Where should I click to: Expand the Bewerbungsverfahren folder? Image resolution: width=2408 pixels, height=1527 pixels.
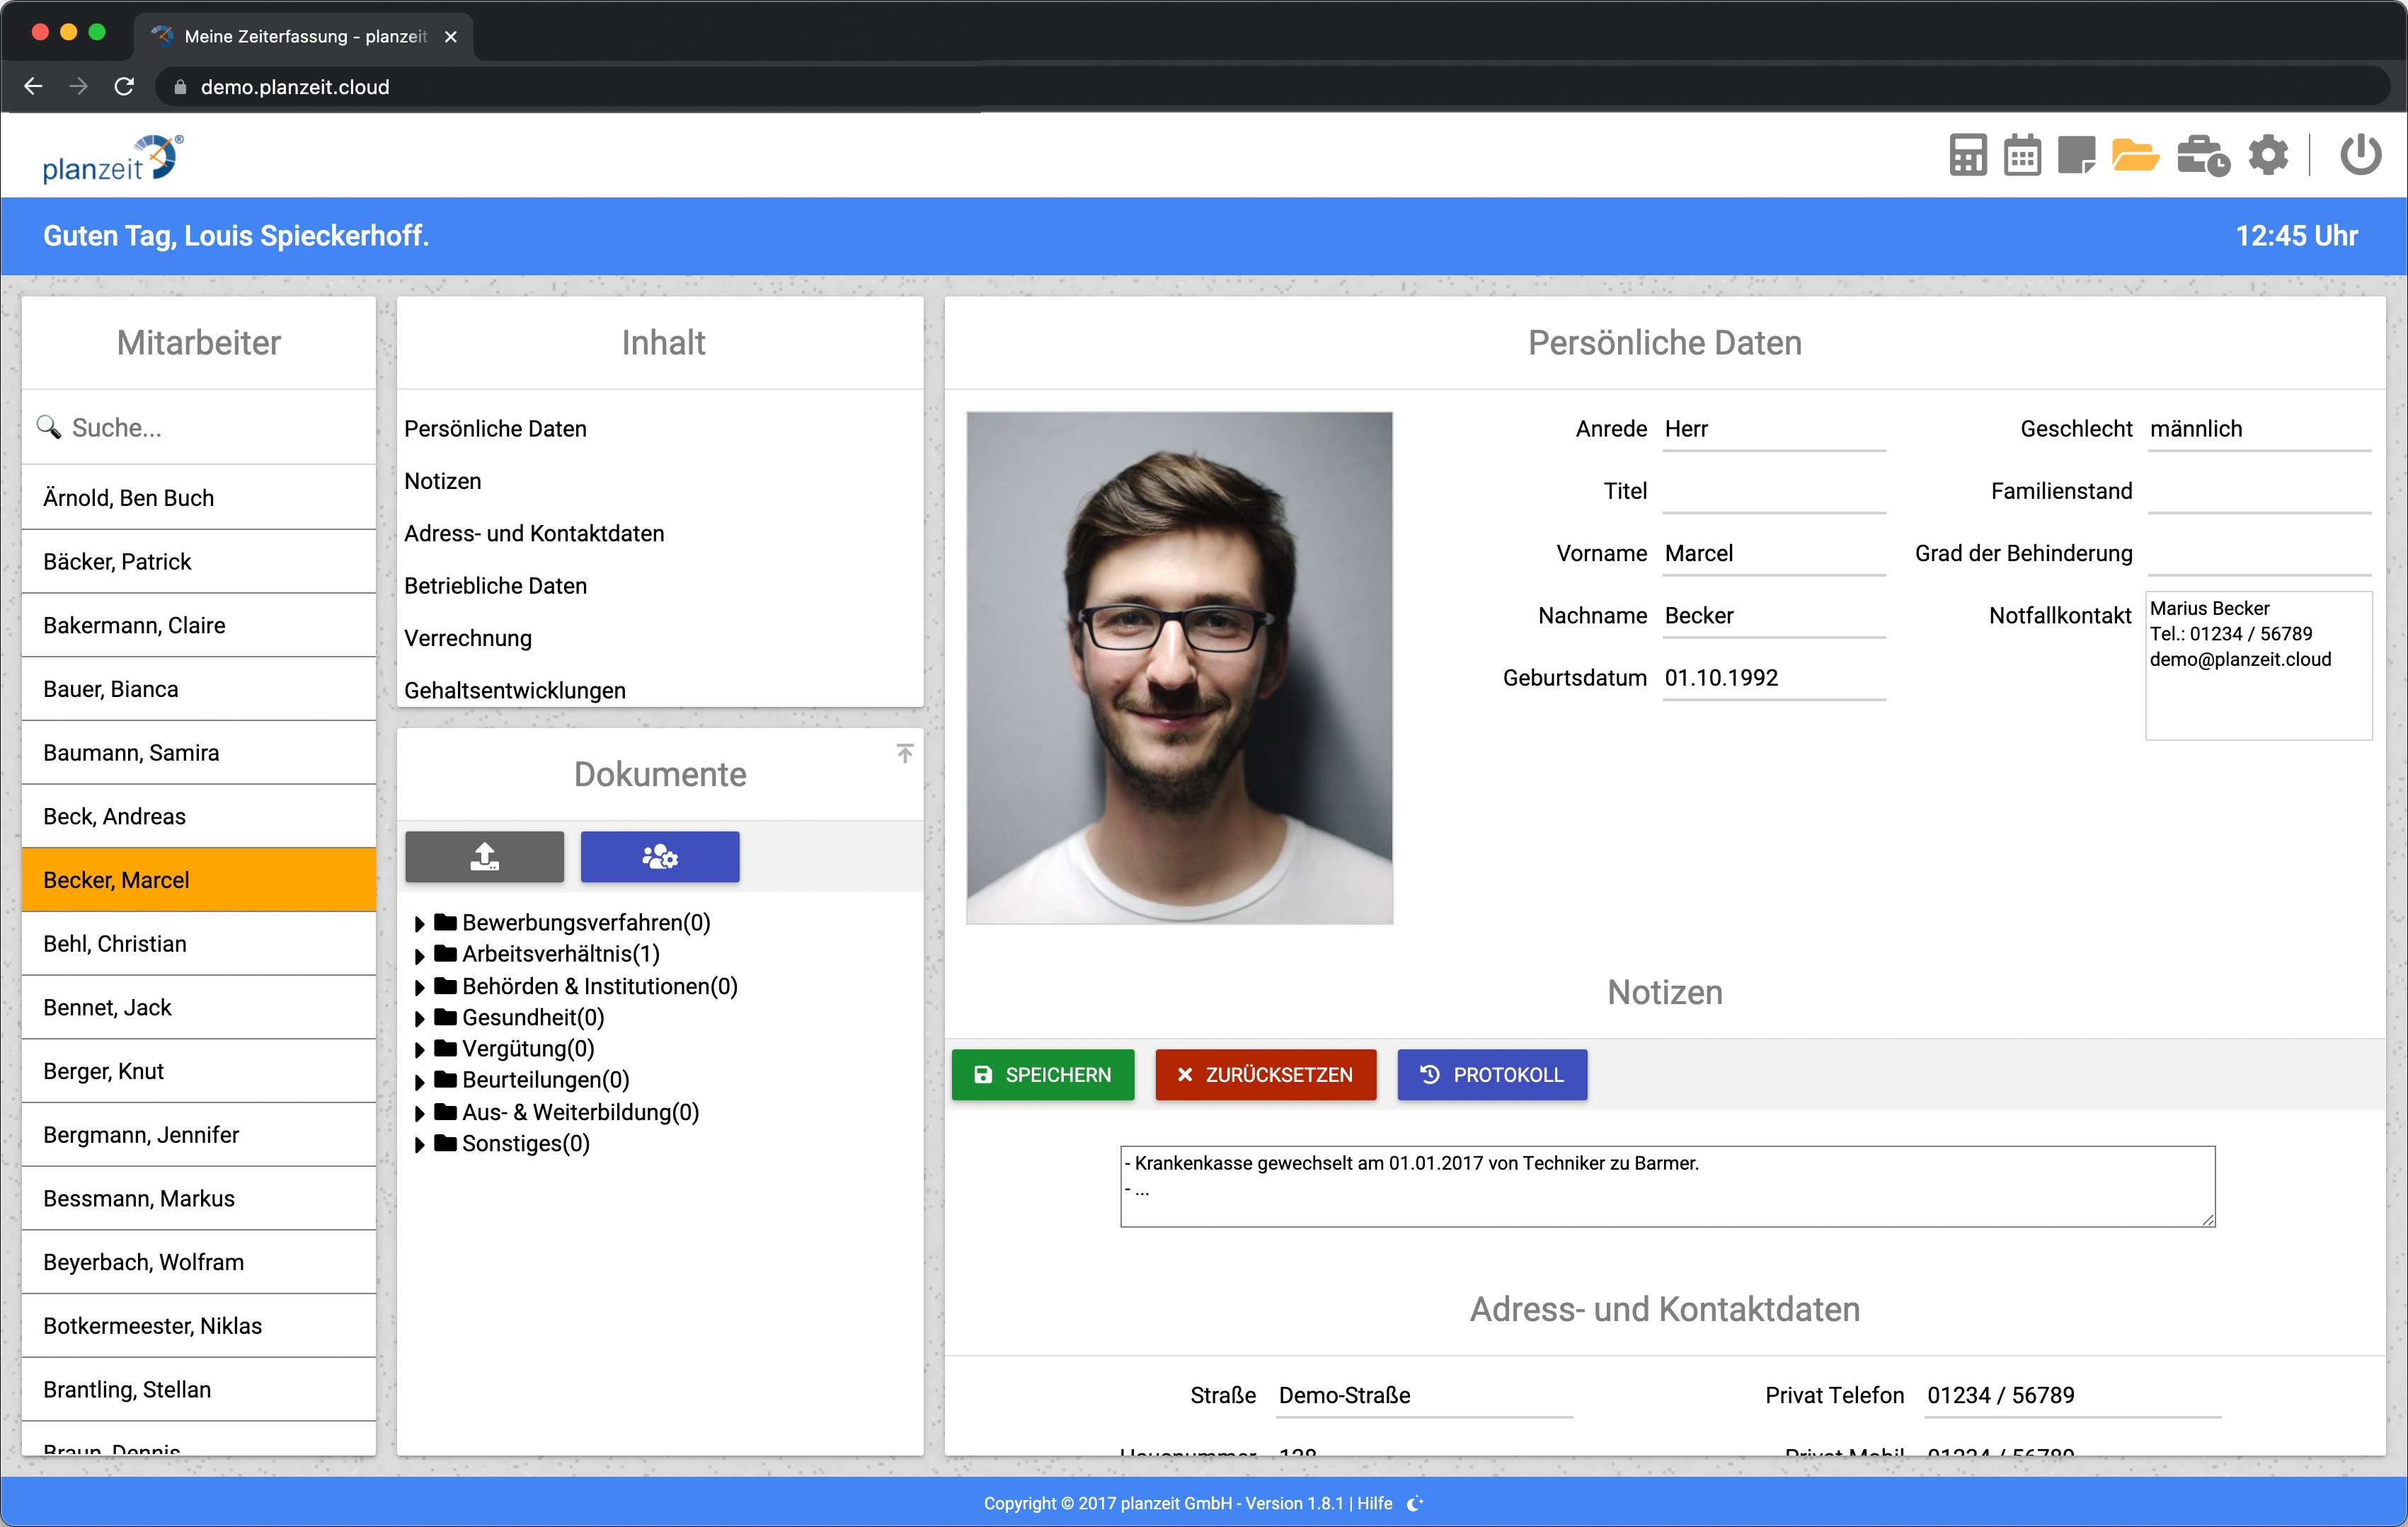point(420,923)
